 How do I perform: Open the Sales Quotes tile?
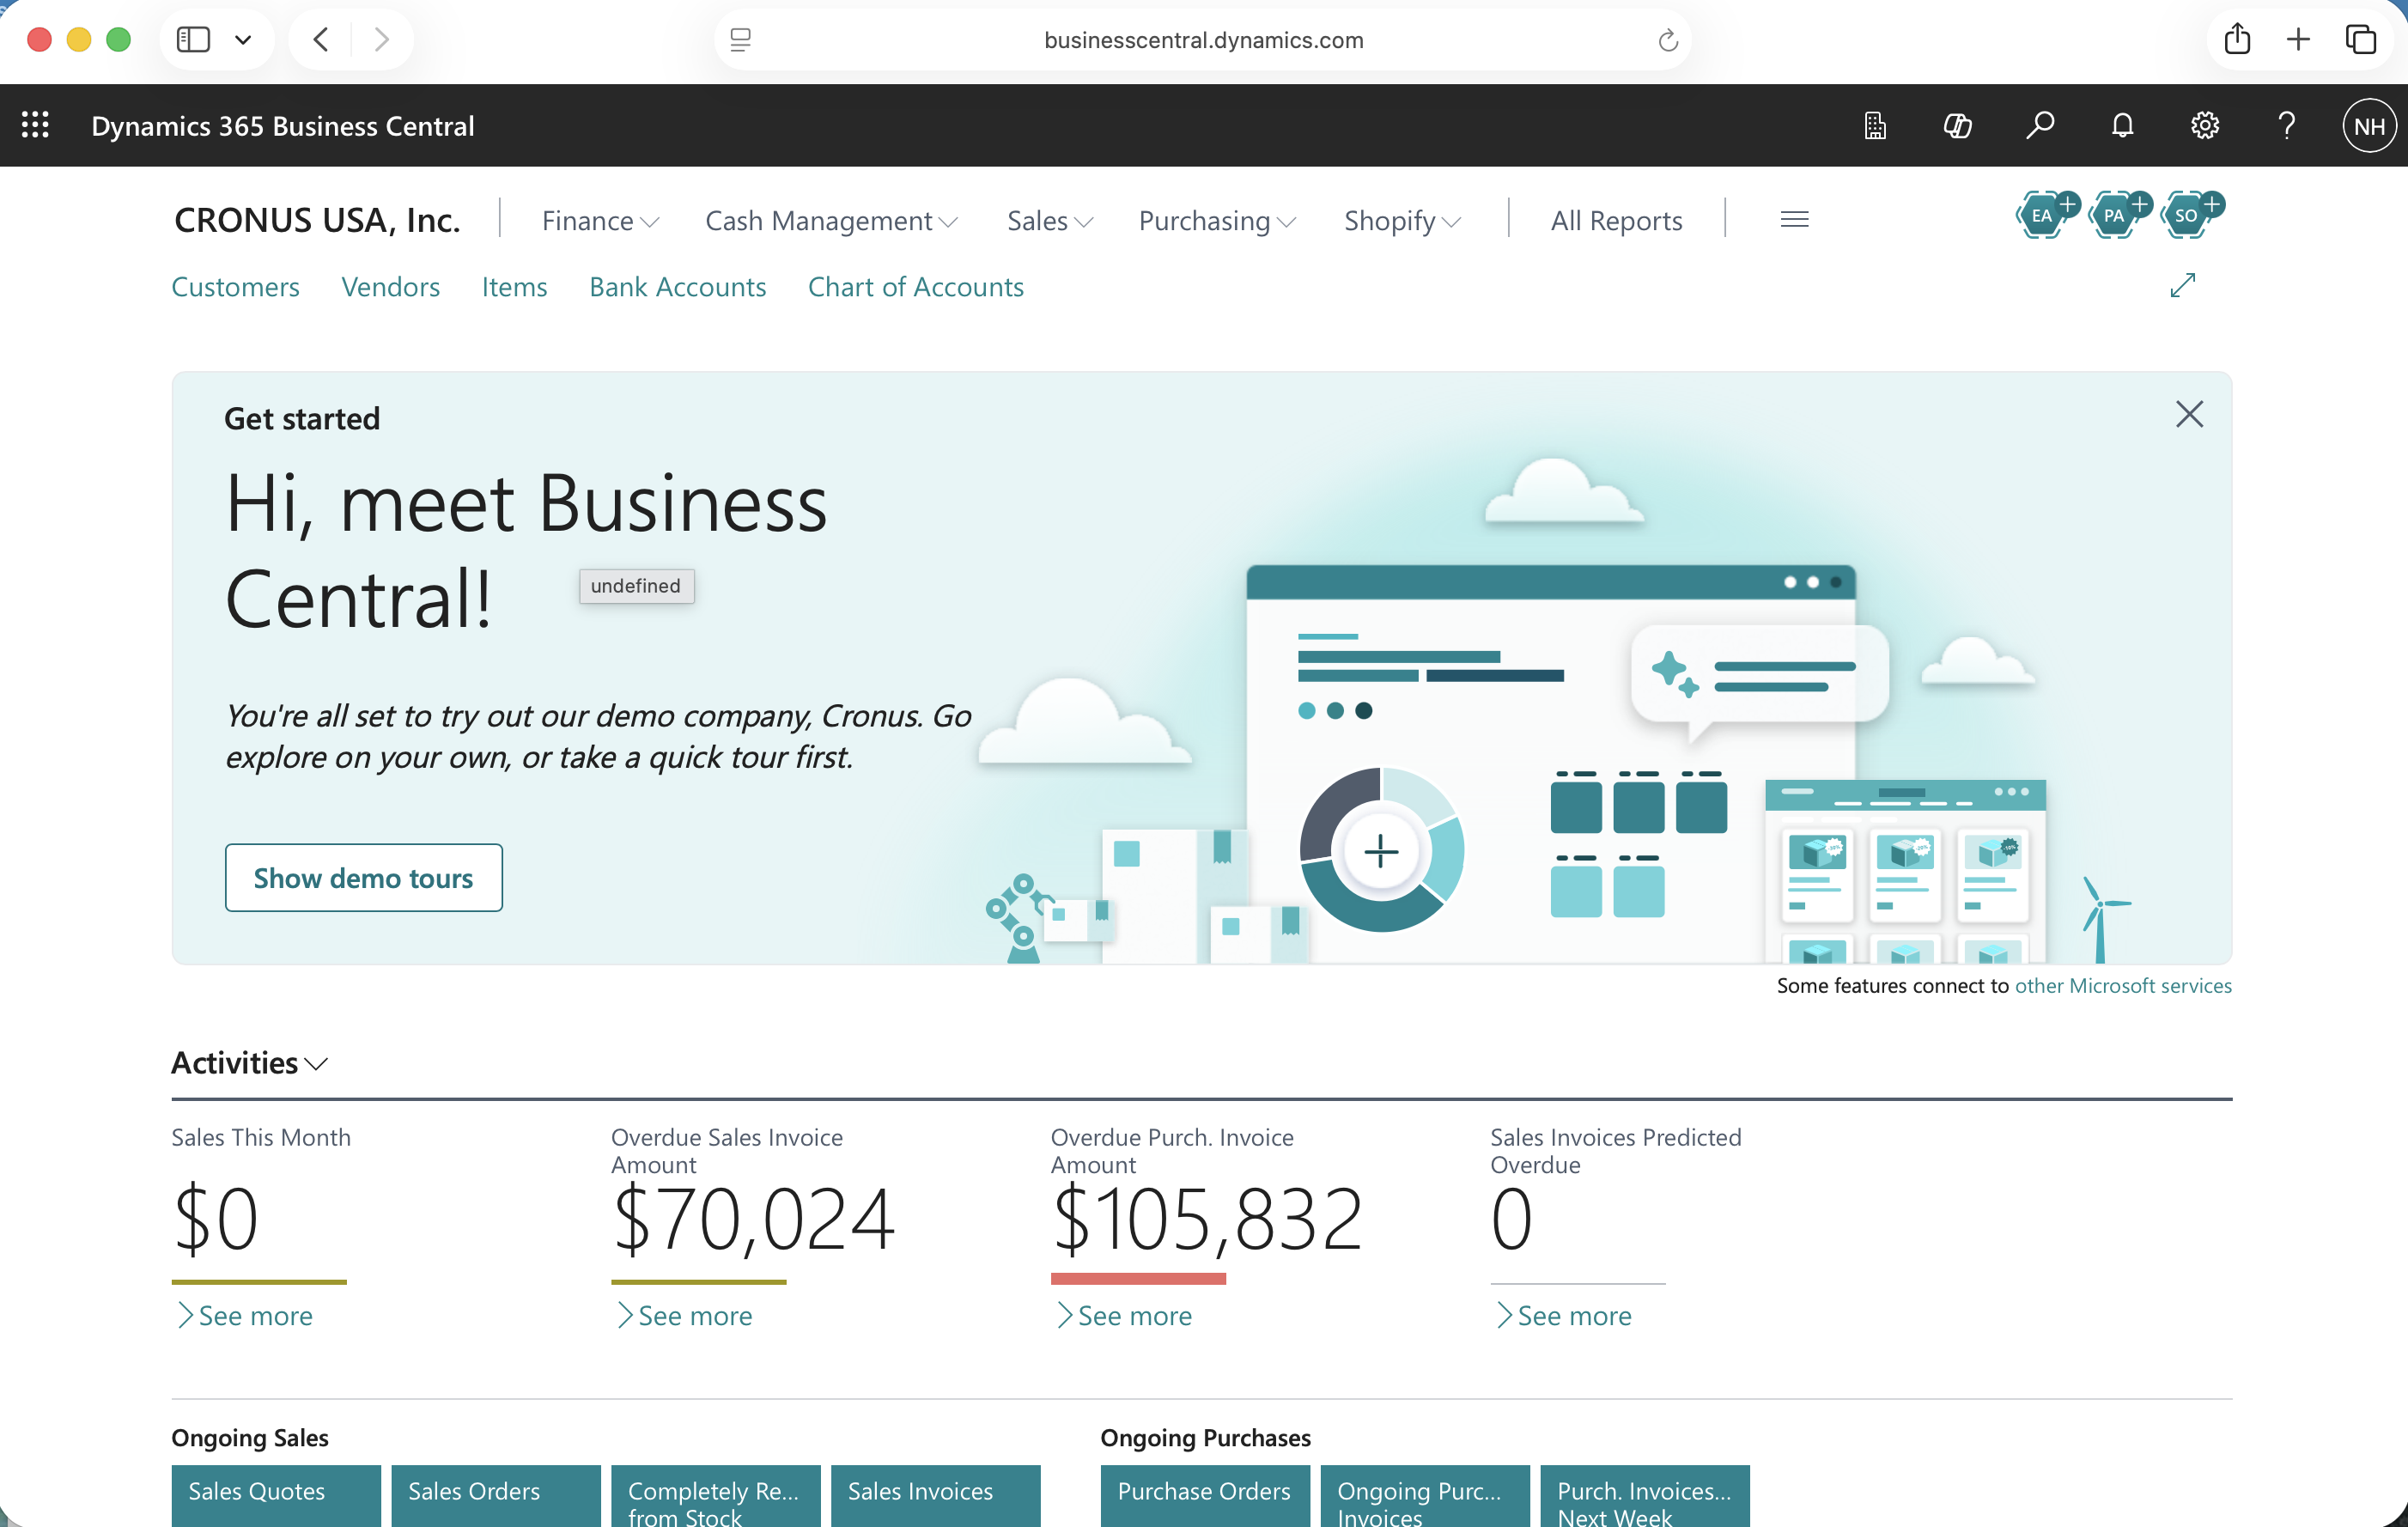276,1496
